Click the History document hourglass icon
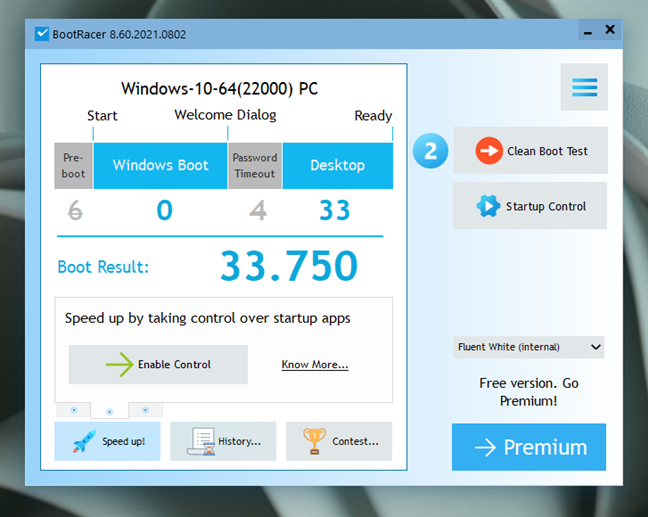648x517 pixels. (x=201, y=441)
